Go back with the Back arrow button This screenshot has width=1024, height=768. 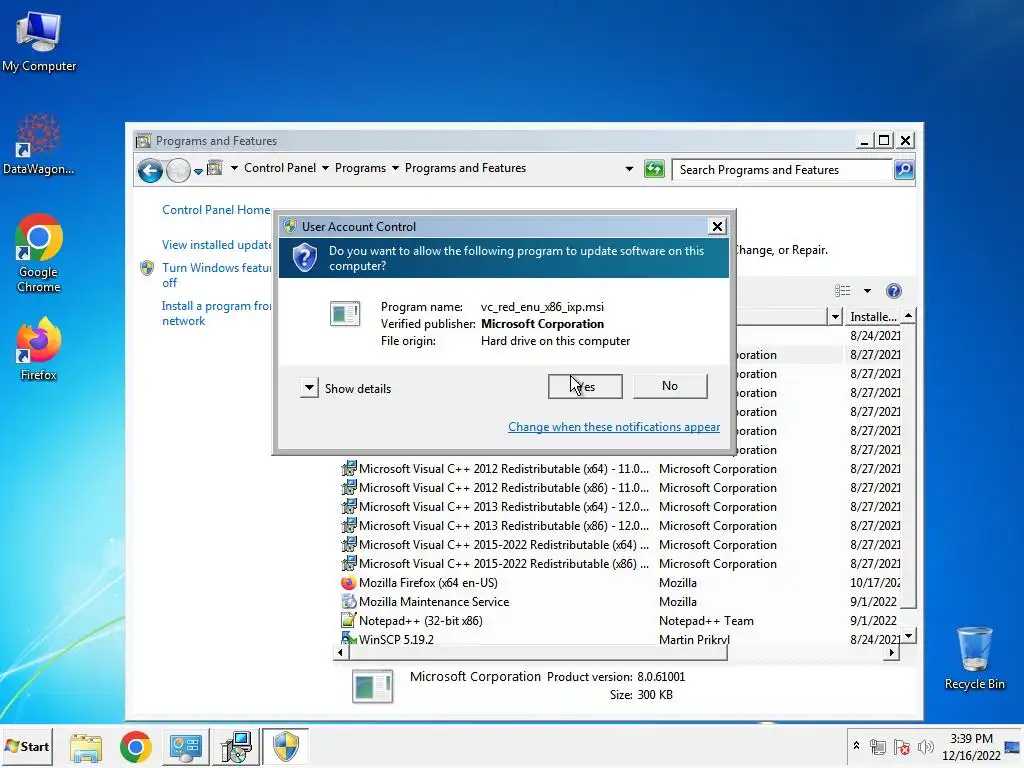pyautogui.click(x=150, y=170)
